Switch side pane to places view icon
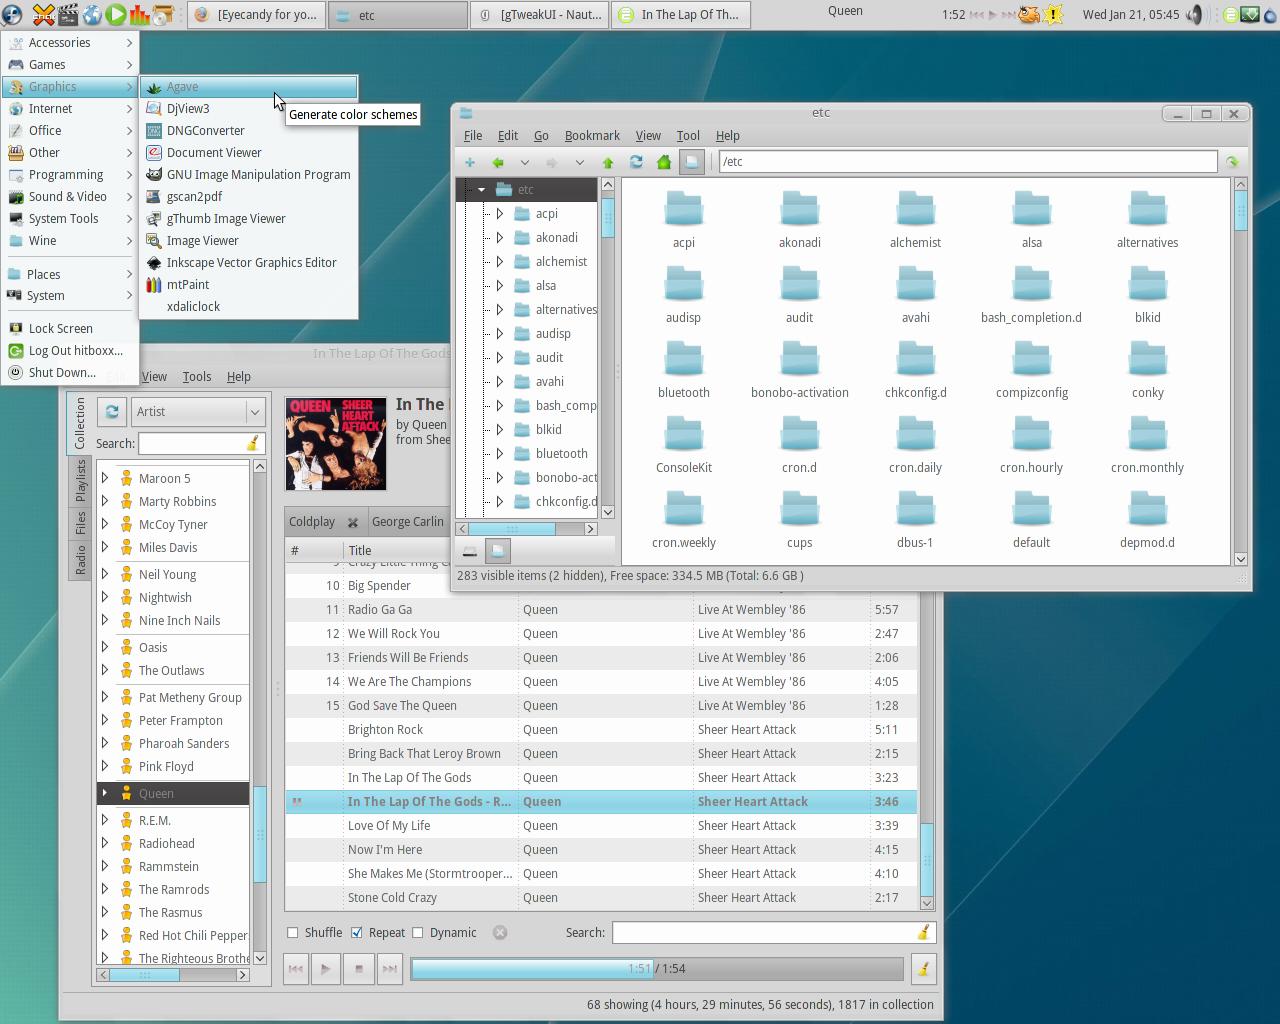Image resolution: width=1280 pixels, height=1024 pixels. 470,551
